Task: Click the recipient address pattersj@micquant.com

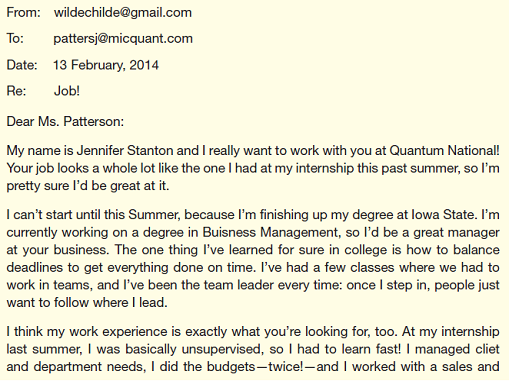Action: 123,39
